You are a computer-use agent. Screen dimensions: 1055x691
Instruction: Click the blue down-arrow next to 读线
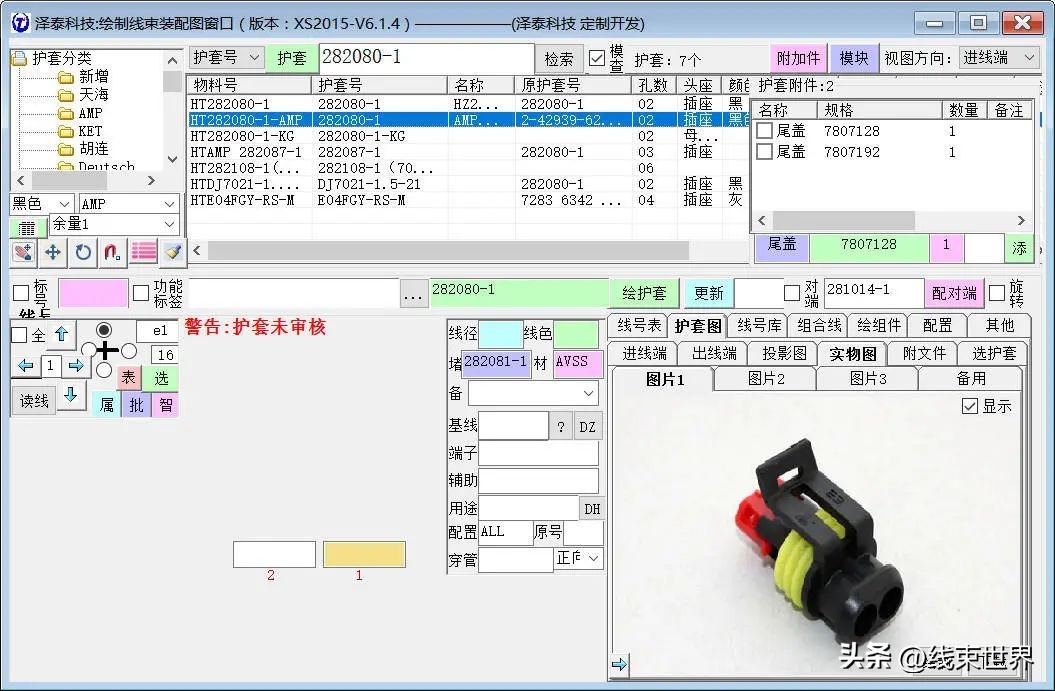click(x=69, y=396)
